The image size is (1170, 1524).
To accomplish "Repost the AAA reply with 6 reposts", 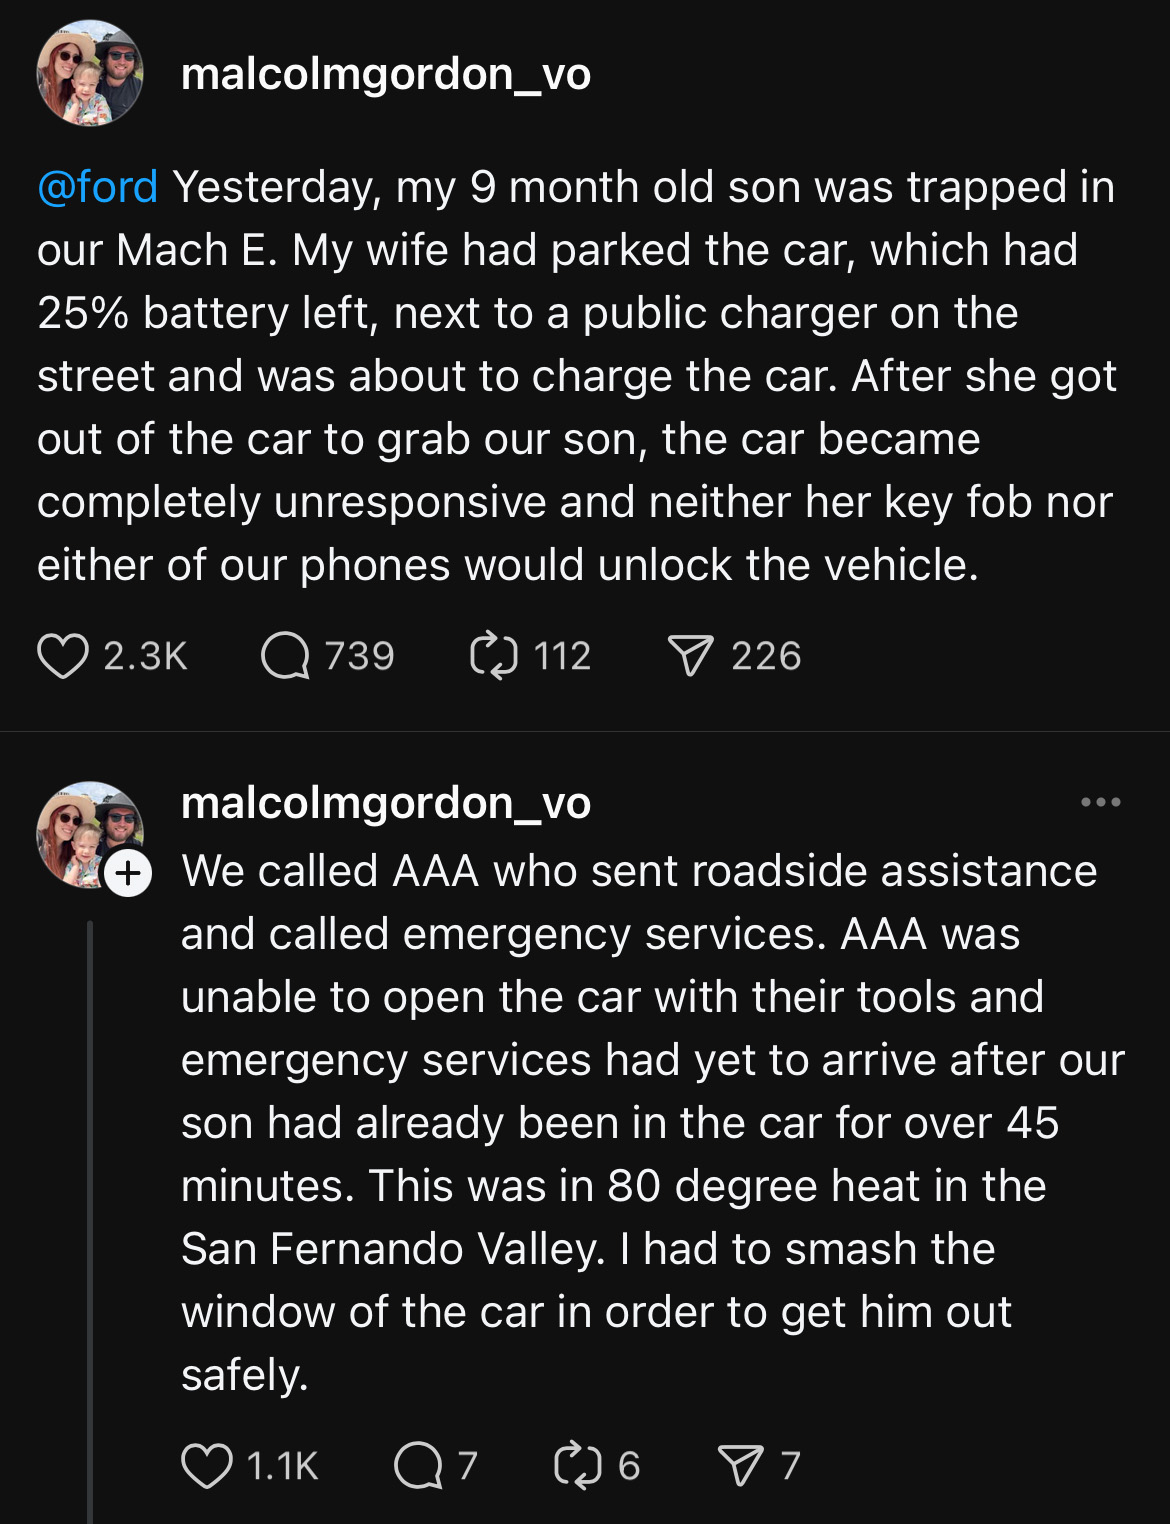I will (578, 1466).
